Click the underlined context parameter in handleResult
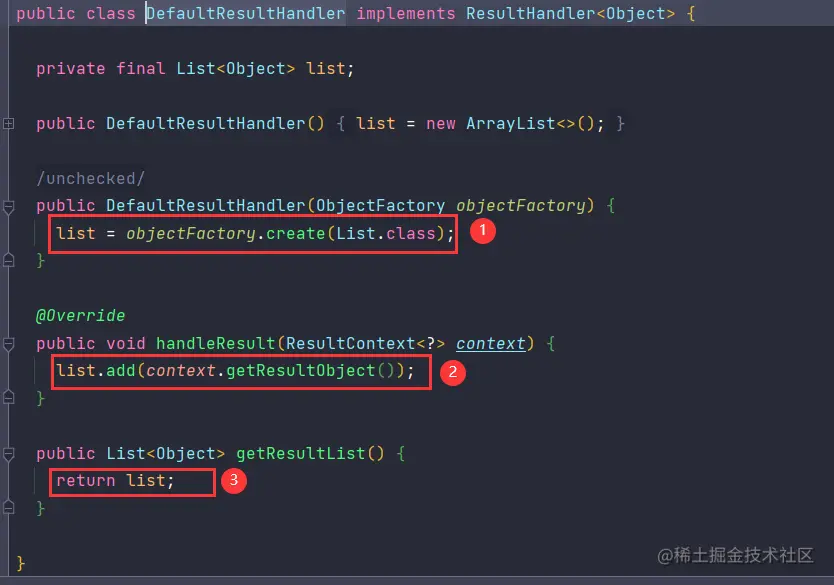Image resolution: width=834 pixels, height=585 pixels. tap(490, 344)
